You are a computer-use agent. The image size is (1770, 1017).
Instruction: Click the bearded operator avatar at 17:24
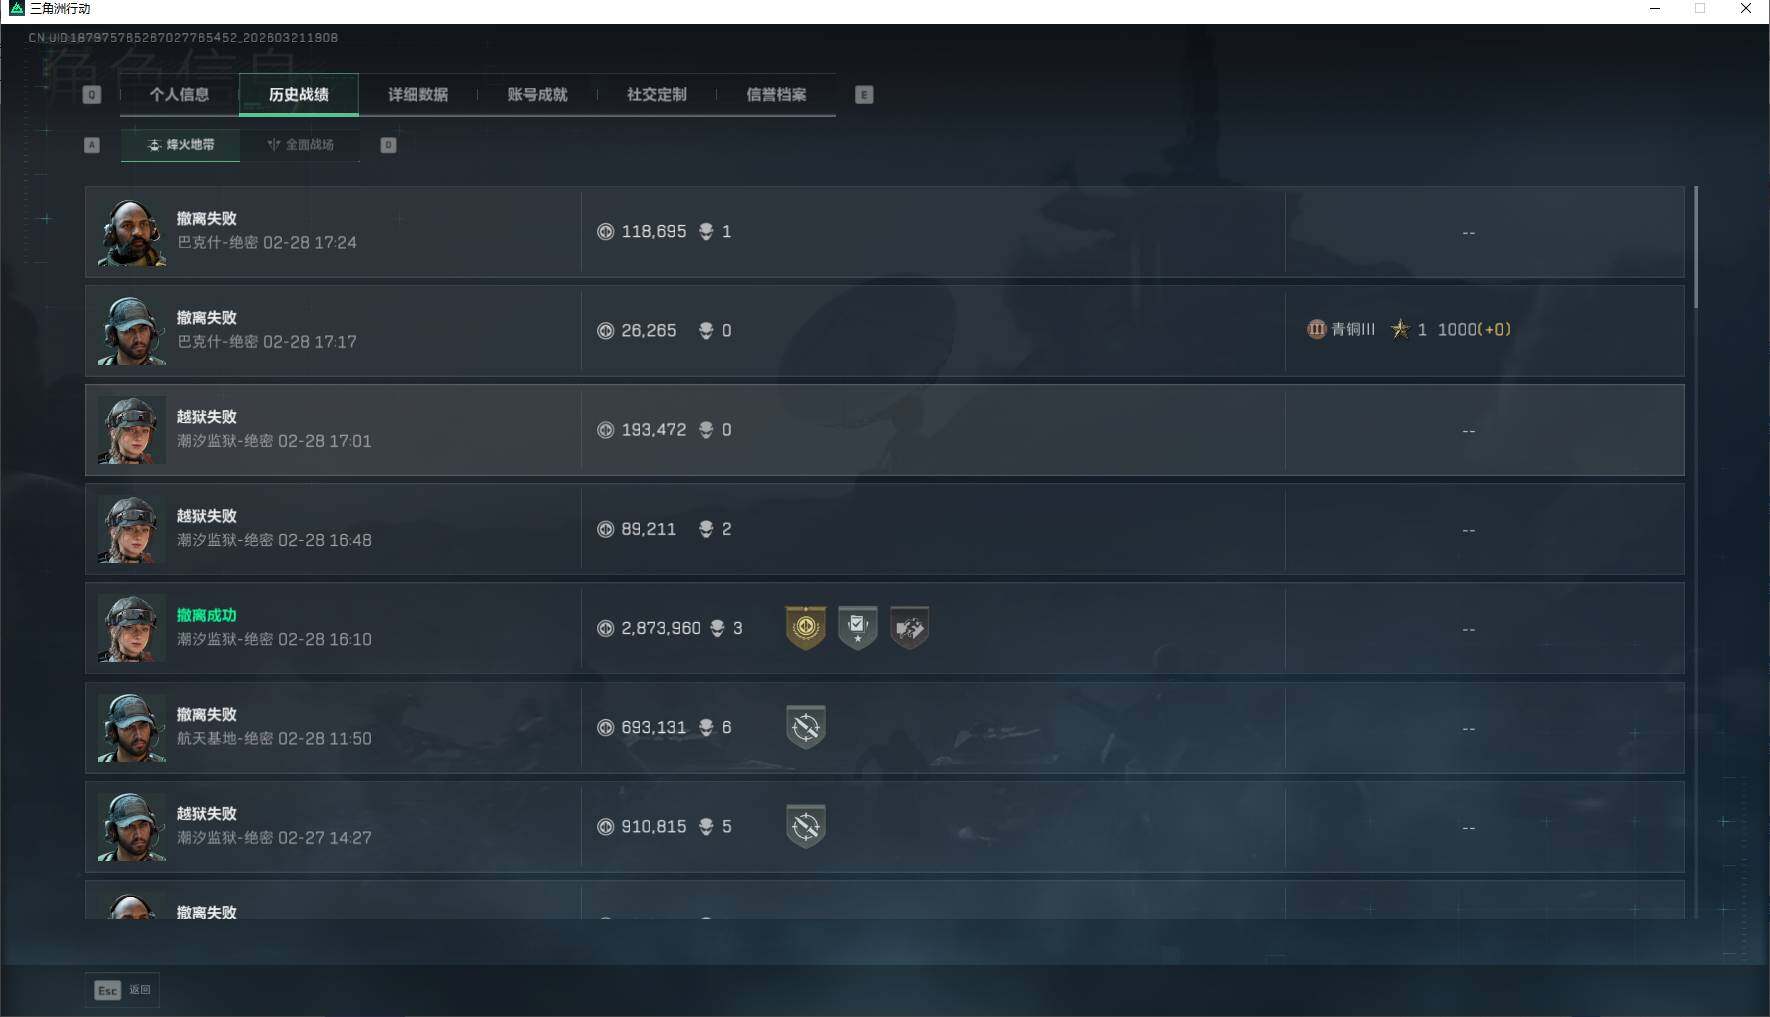pos(132,232)
